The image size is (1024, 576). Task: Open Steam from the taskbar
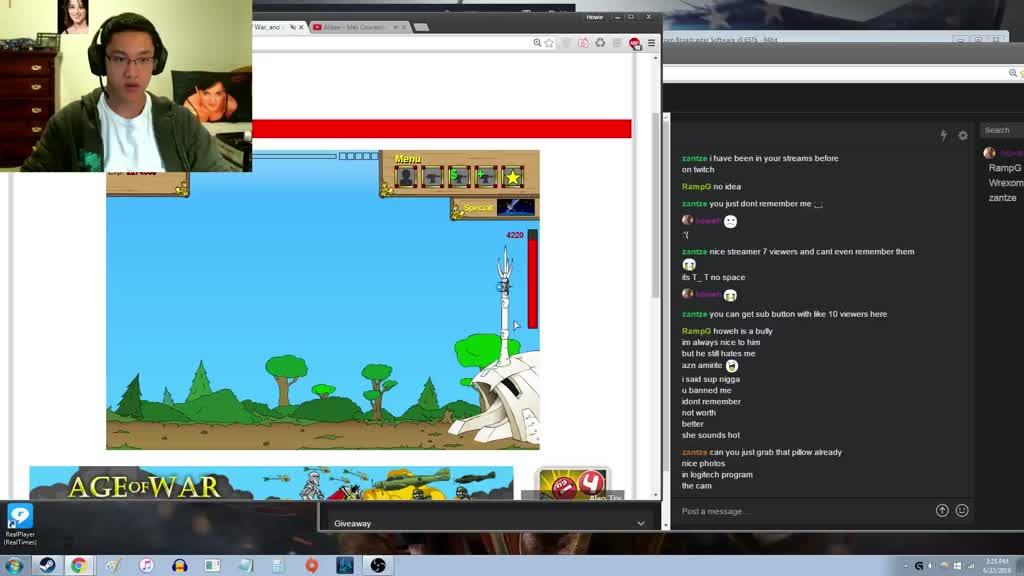point(47,566)
